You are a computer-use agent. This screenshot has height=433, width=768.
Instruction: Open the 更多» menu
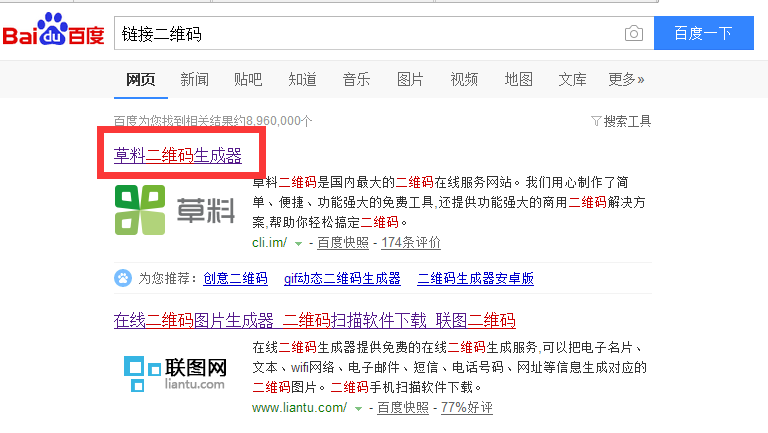626,79
